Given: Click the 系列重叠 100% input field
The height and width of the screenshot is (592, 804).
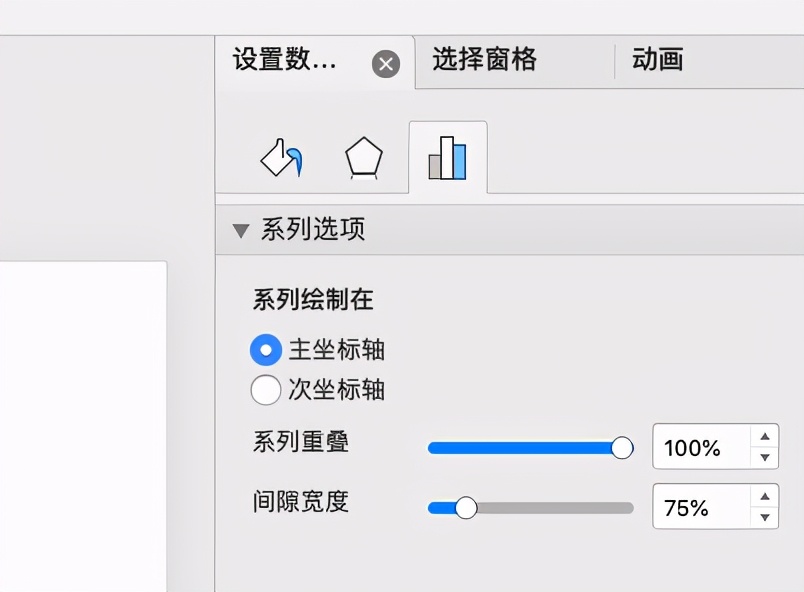Looking at the screenshot, I should [x=700, y=447].
